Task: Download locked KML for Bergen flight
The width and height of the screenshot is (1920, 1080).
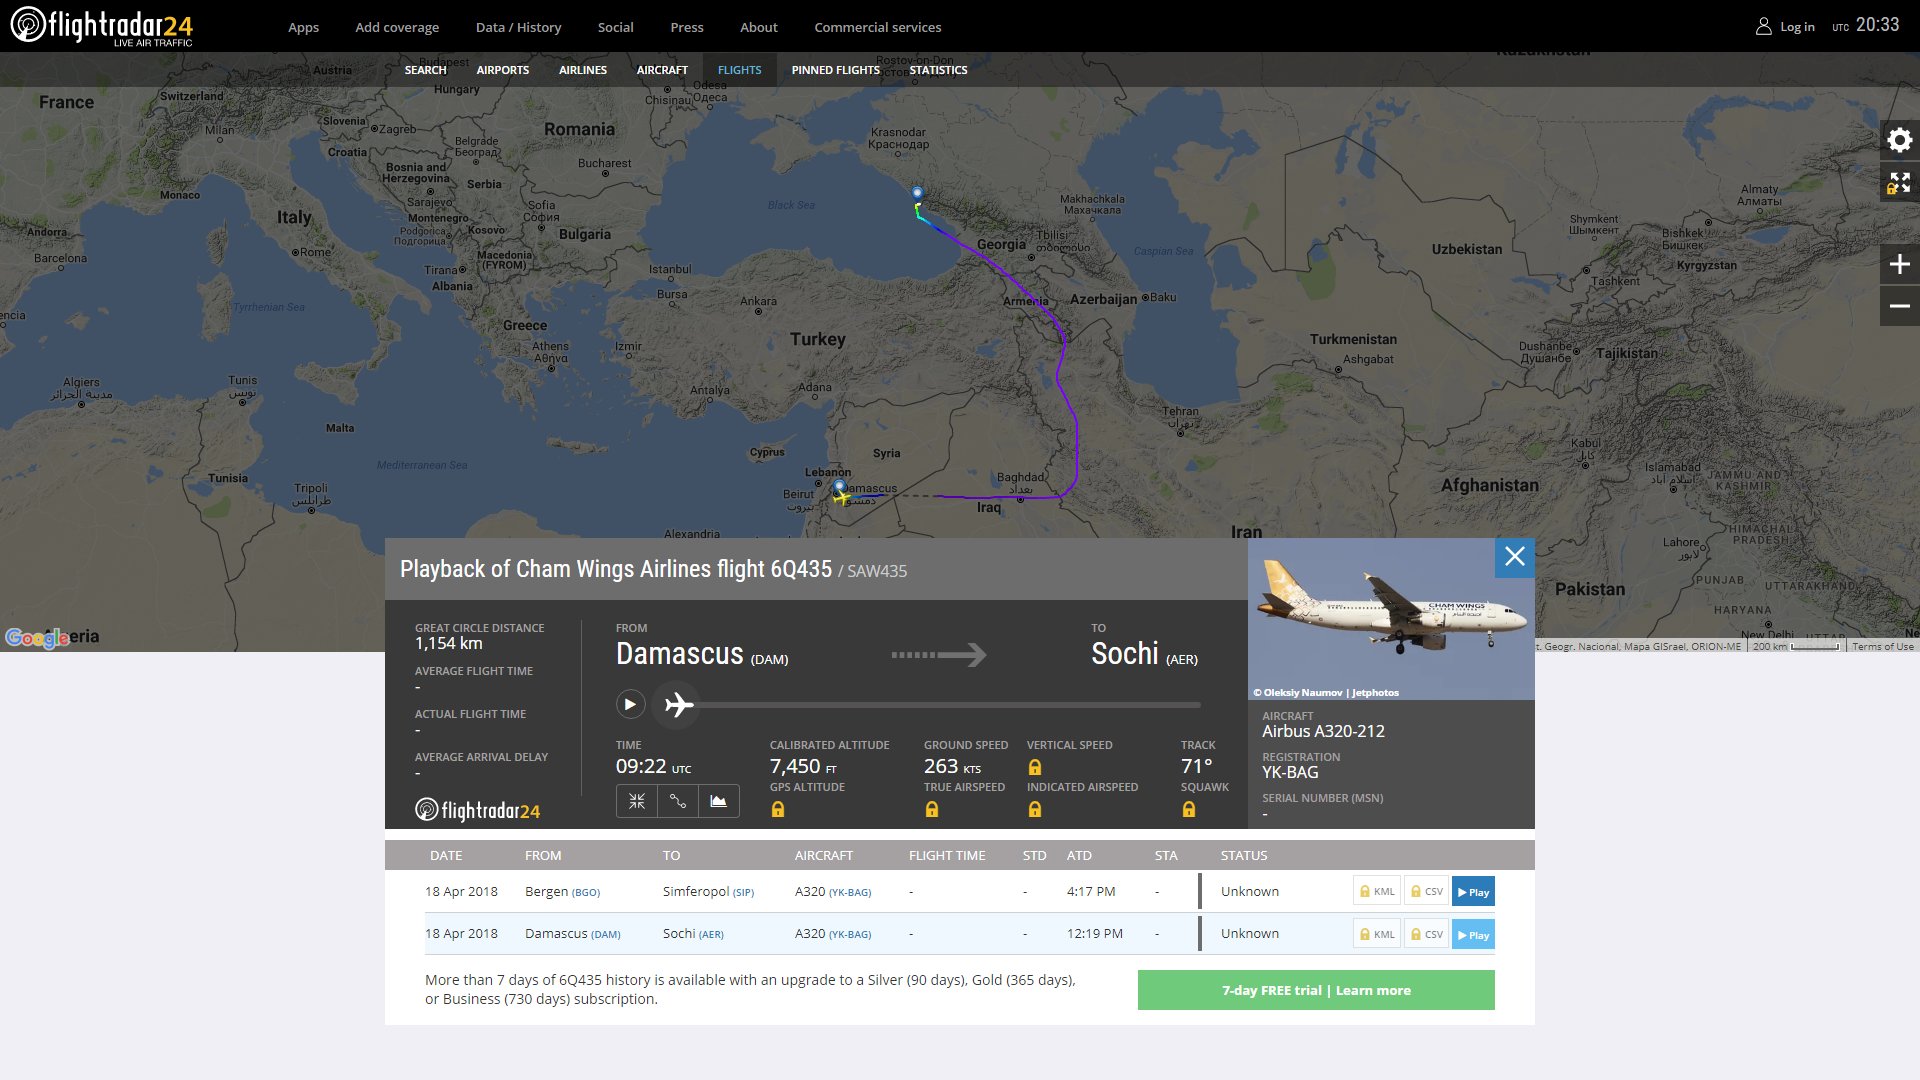Action: [1376, 892]
